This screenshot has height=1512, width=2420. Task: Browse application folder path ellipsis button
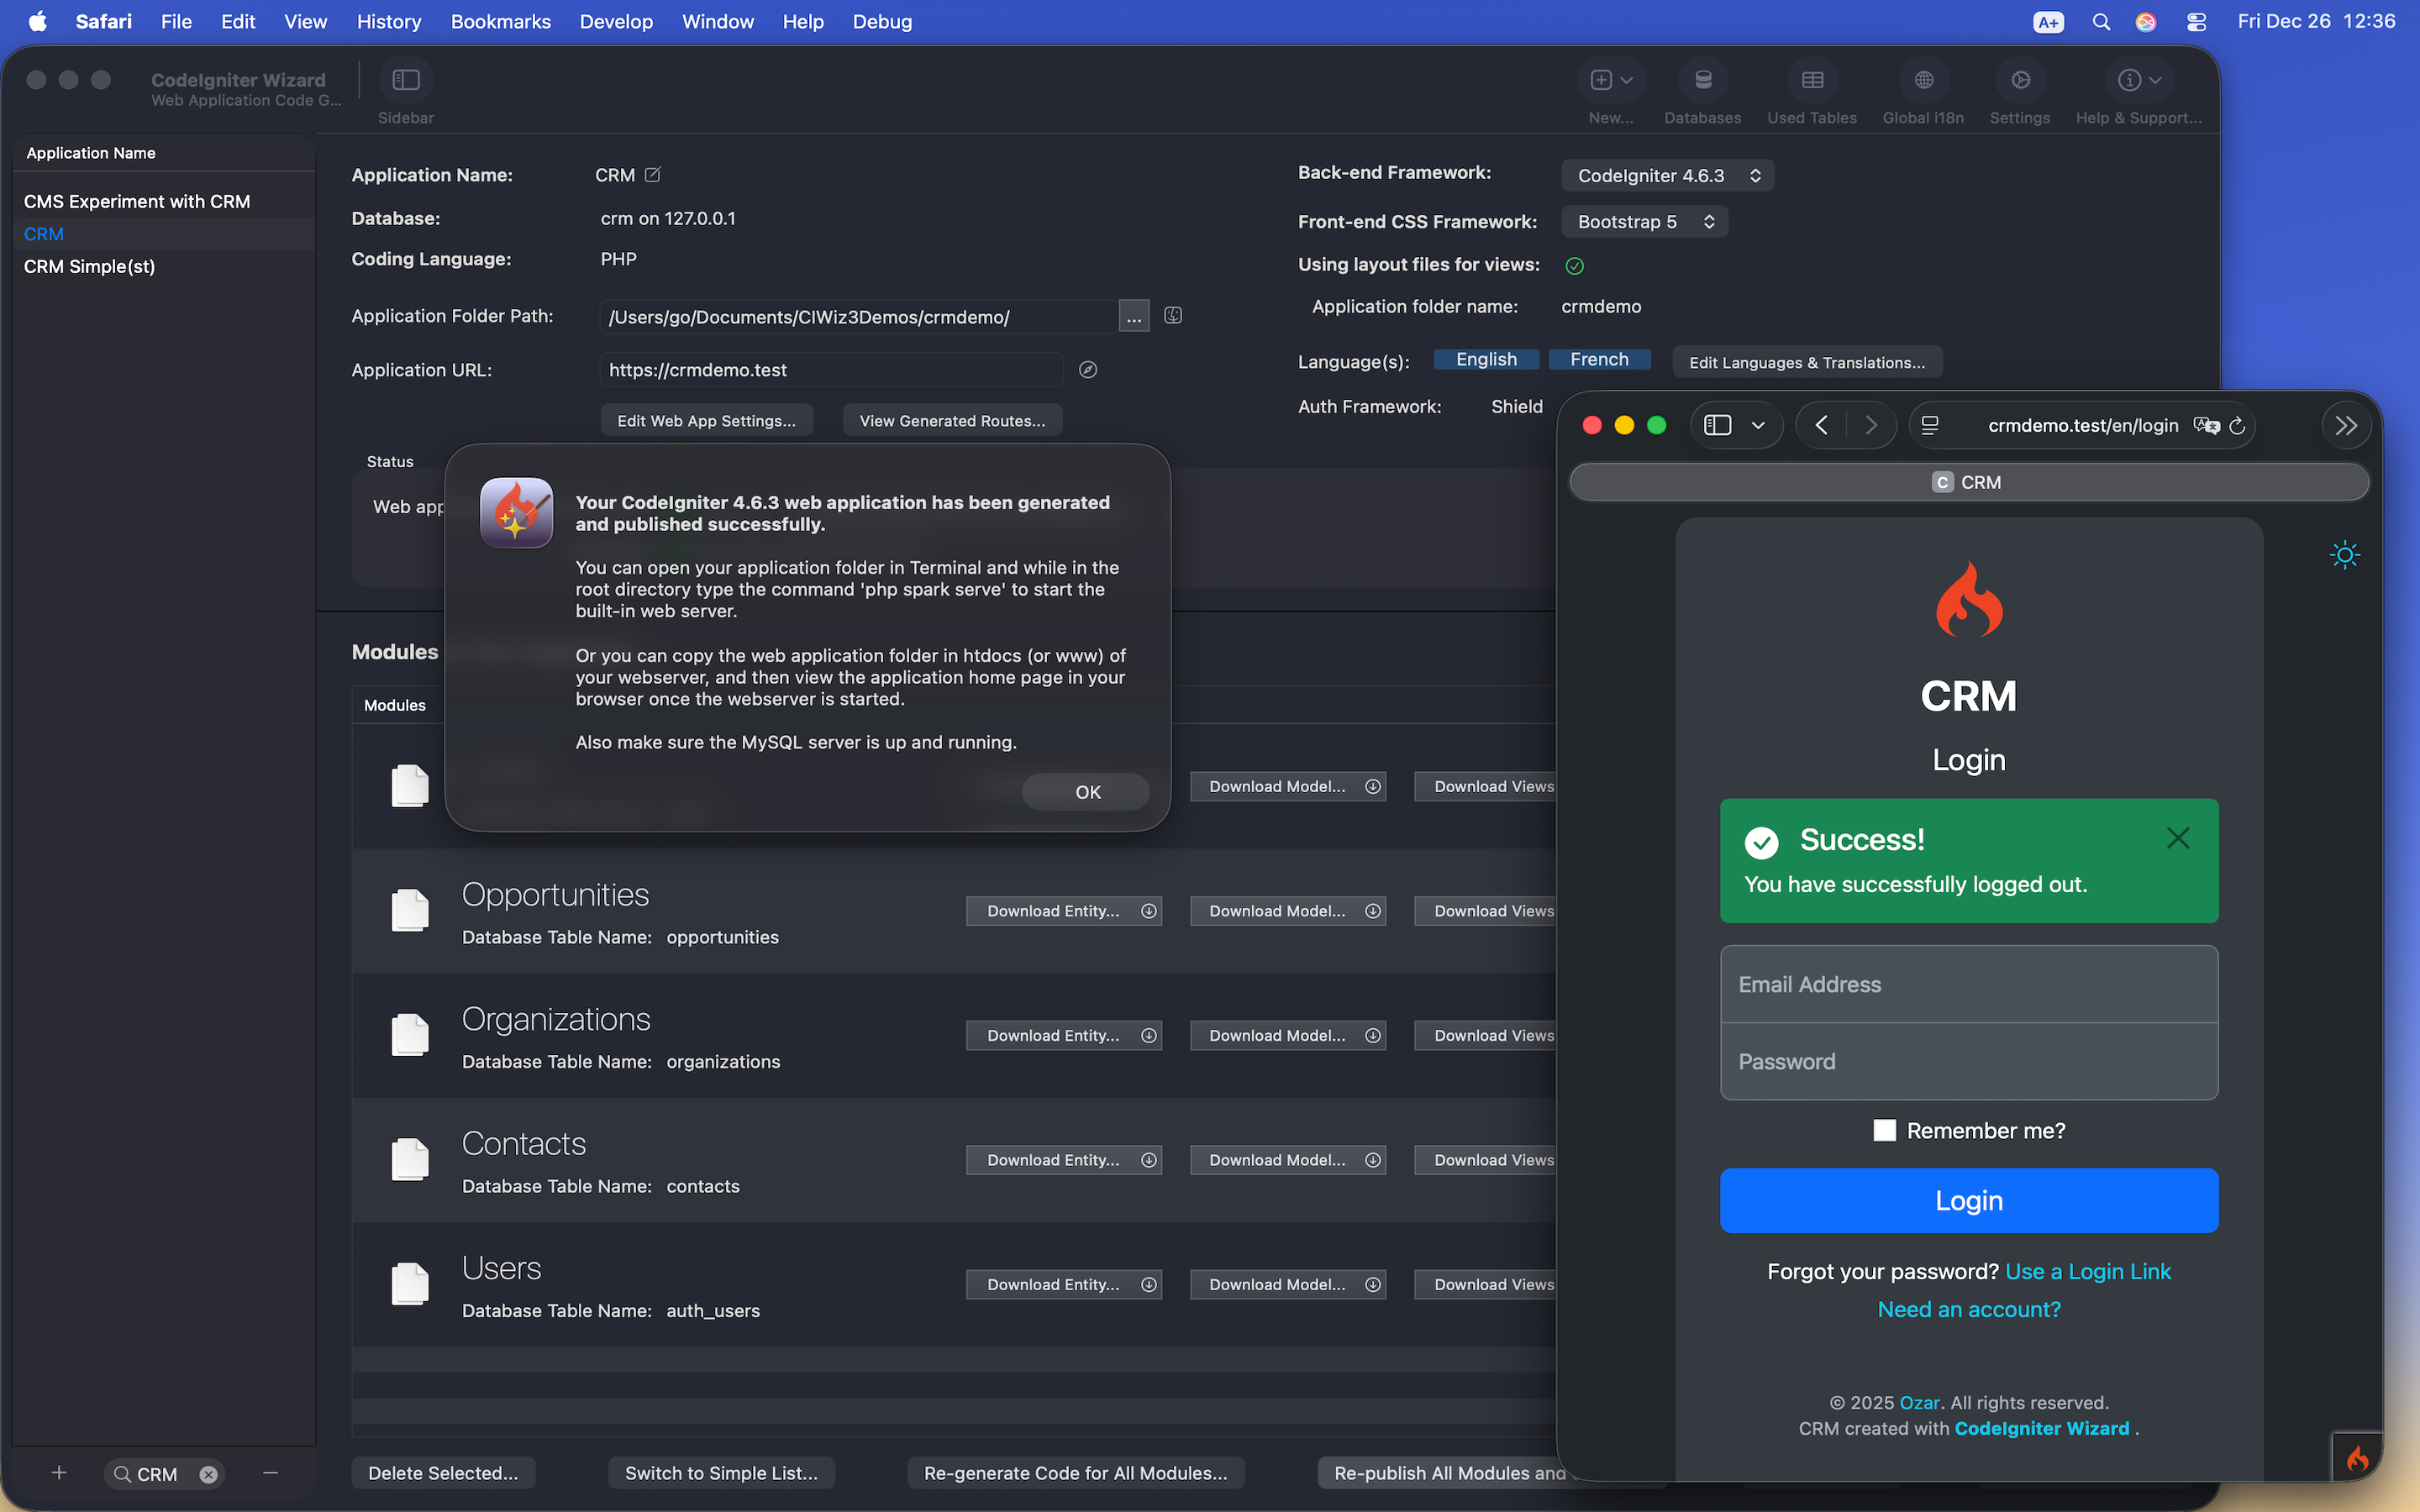click(1133, 317)
